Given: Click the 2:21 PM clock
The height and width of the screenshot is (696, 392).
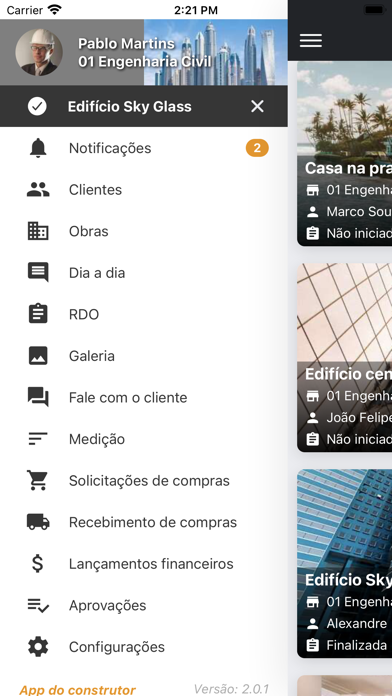Looking at the screenshot, I should [x=196, y=10].
